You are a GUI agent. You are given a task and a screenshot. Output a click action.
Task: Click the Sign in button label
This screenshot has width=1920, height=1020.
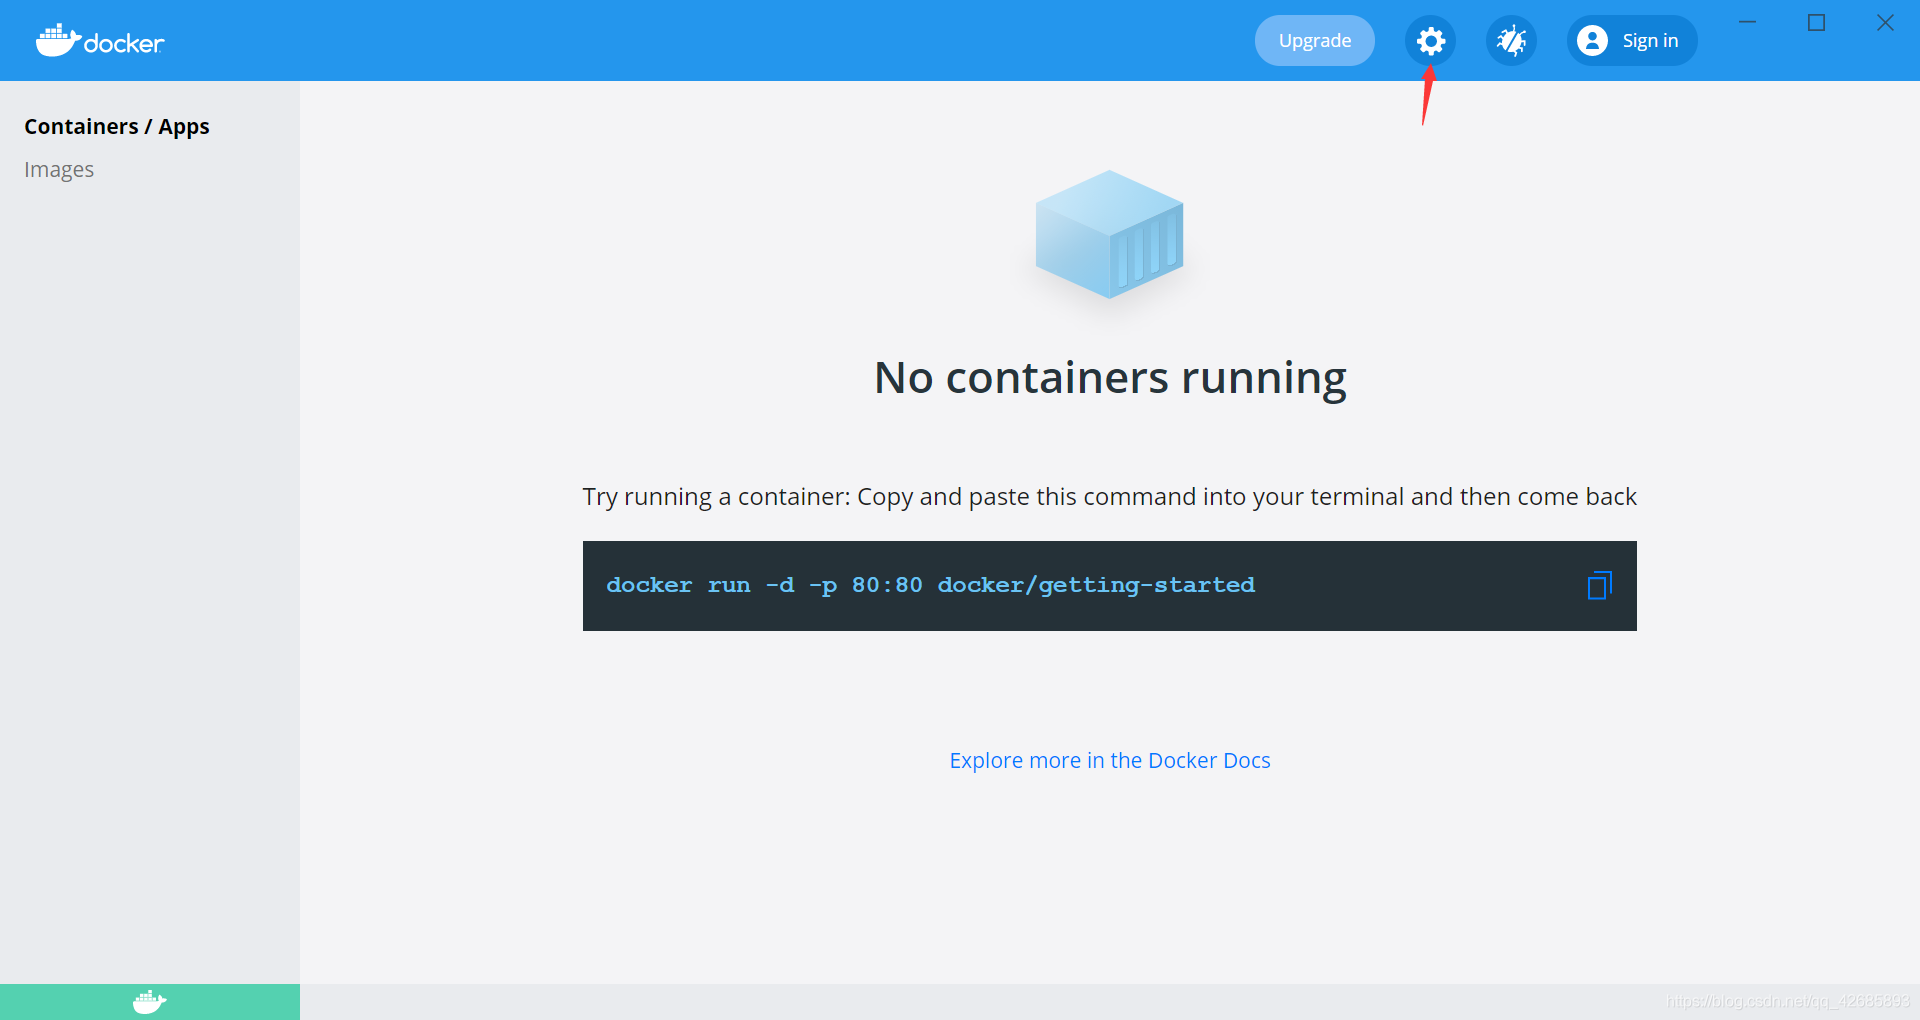(1650, 41)
